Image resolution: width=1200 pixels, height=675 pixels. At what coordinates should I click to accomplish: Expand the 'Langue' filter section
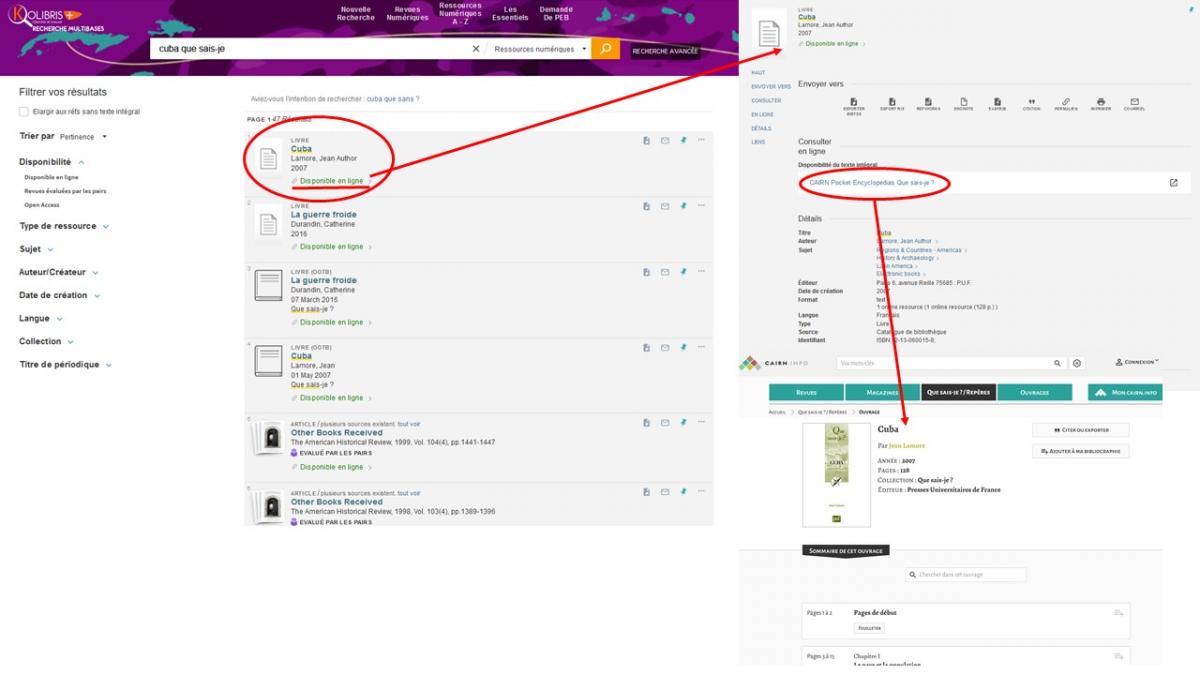coord(37,318)
